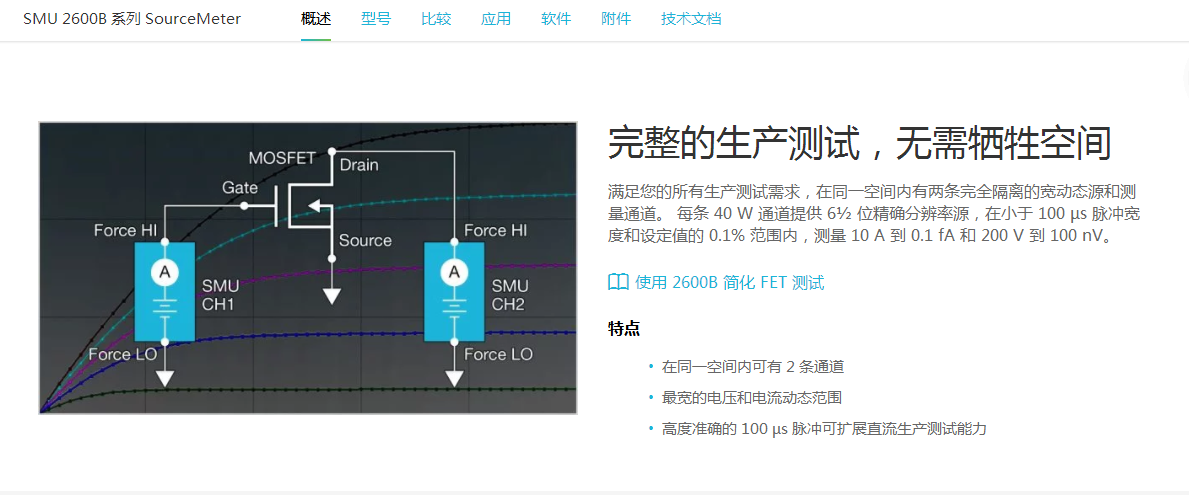This screenshot has height=495, width=1189.
Task: Click the 完整的生产测试，无需牺牲空间 heading
Action: coord(859,143)
